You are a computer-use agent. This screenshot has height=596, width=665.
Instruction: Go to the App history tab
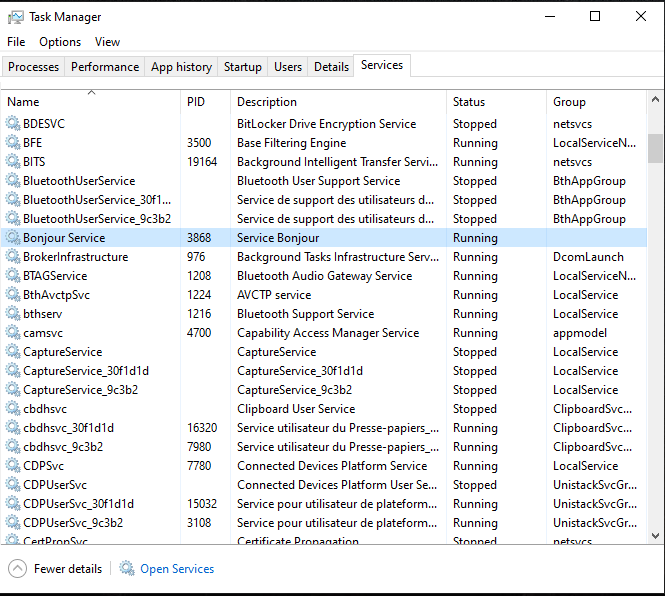181,67
